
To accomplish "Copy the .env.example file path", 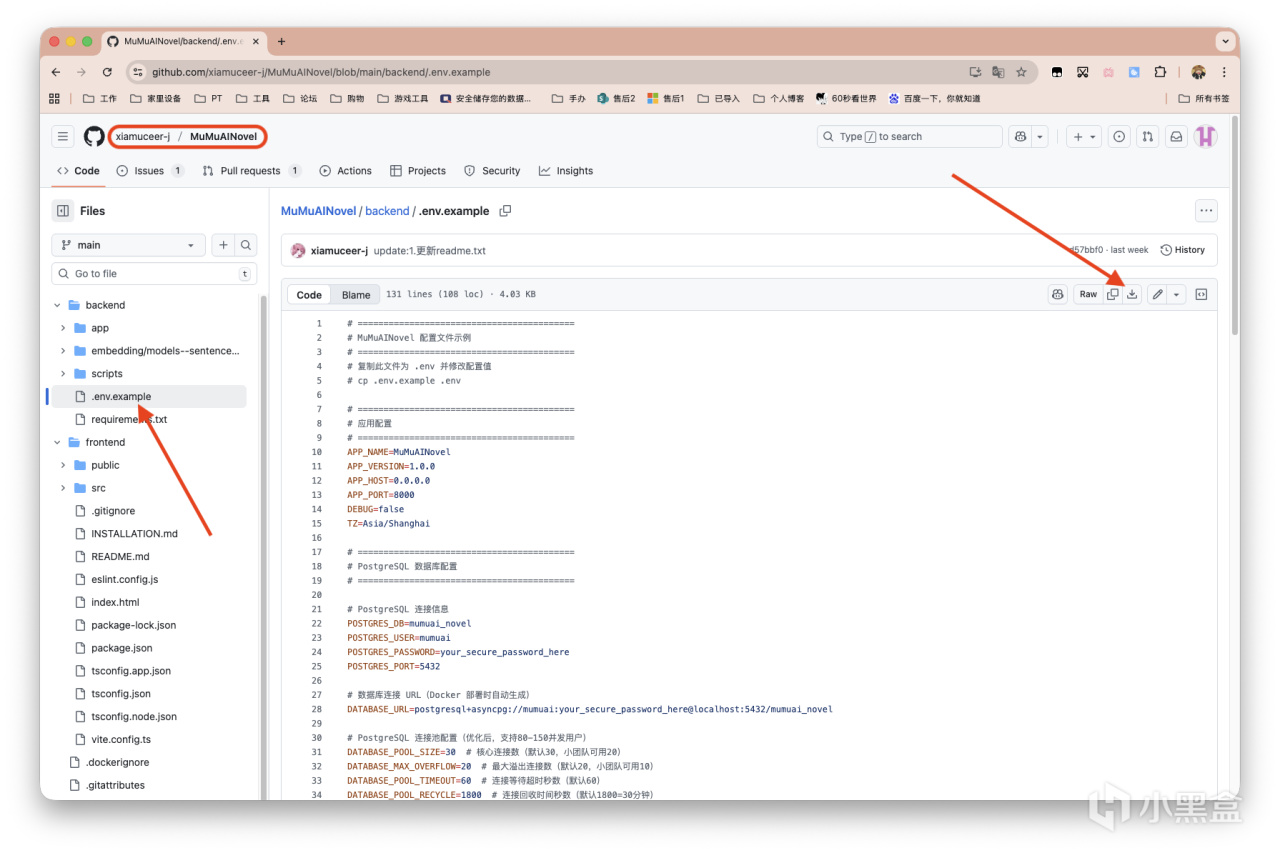I will 506,211.
